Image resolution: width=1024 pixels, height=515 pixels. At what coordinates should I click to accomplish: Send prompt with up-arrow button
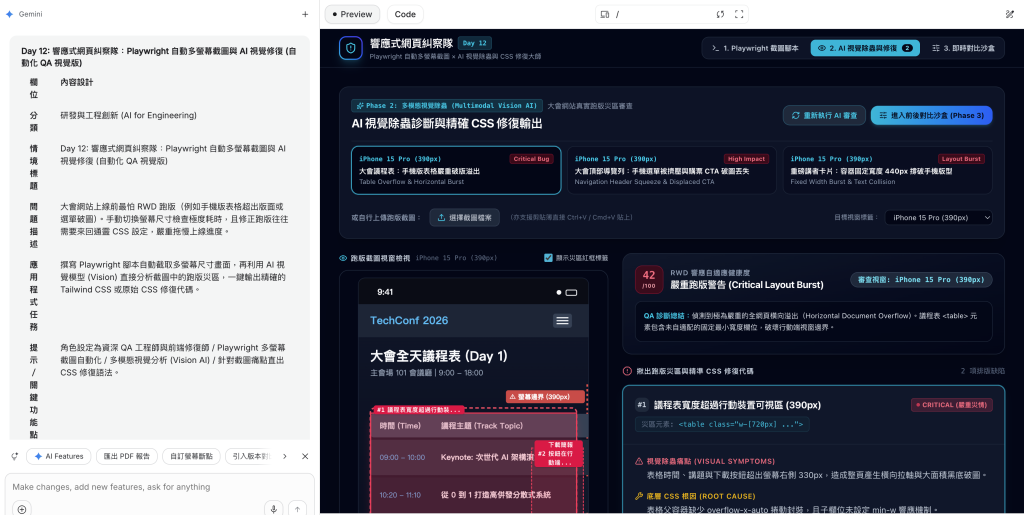point(297,509)
